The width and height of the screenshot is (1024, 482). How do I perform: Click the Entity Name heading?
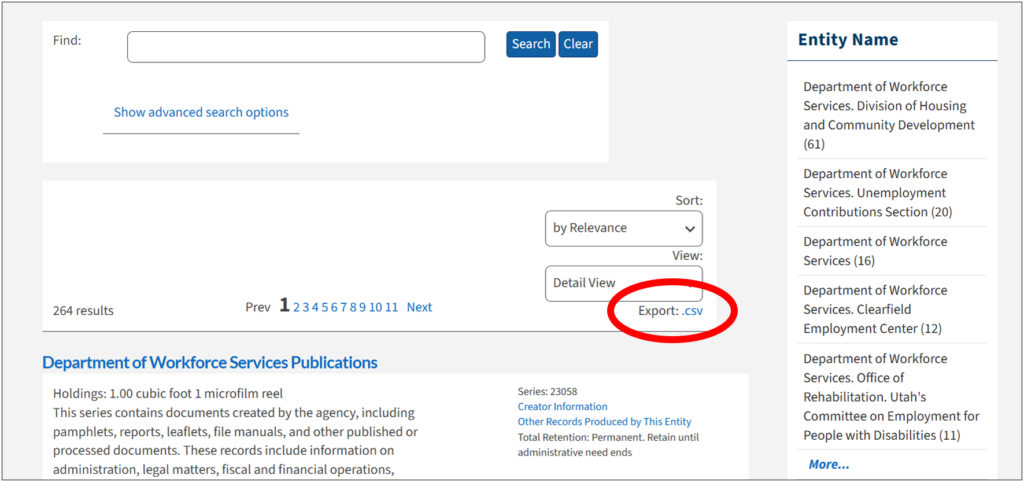click(x=848, y=40)
